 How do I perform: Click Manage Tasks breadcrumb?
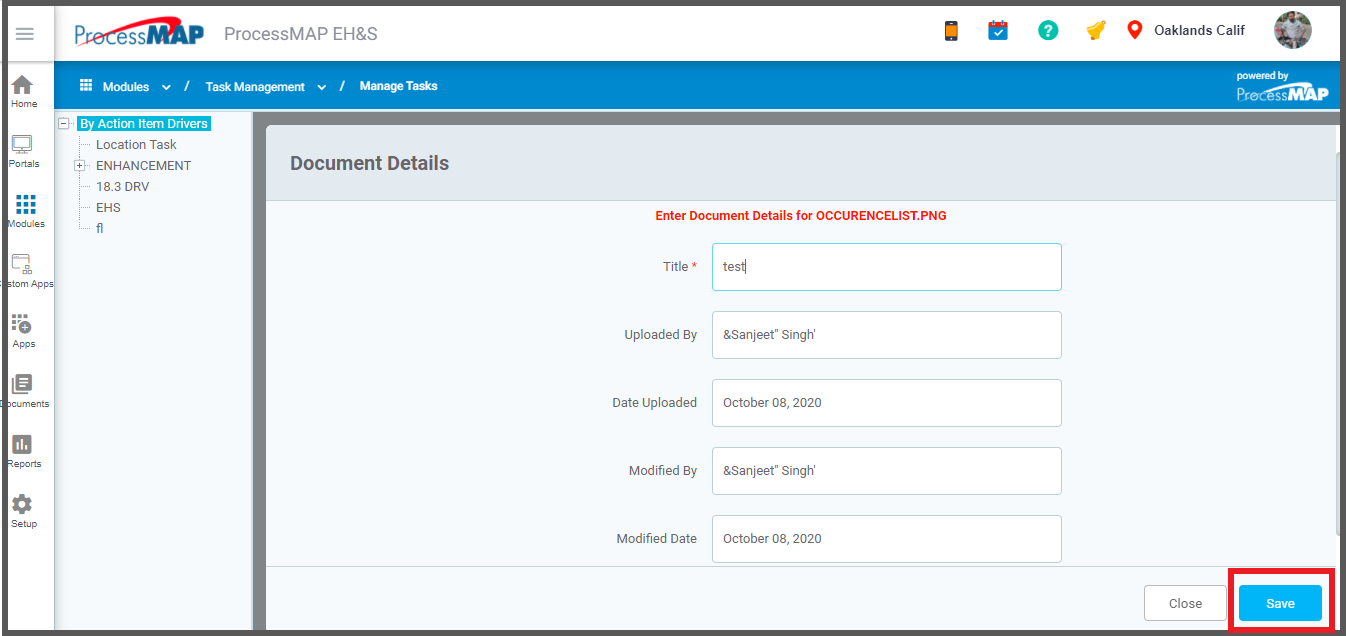click(398, 86)
